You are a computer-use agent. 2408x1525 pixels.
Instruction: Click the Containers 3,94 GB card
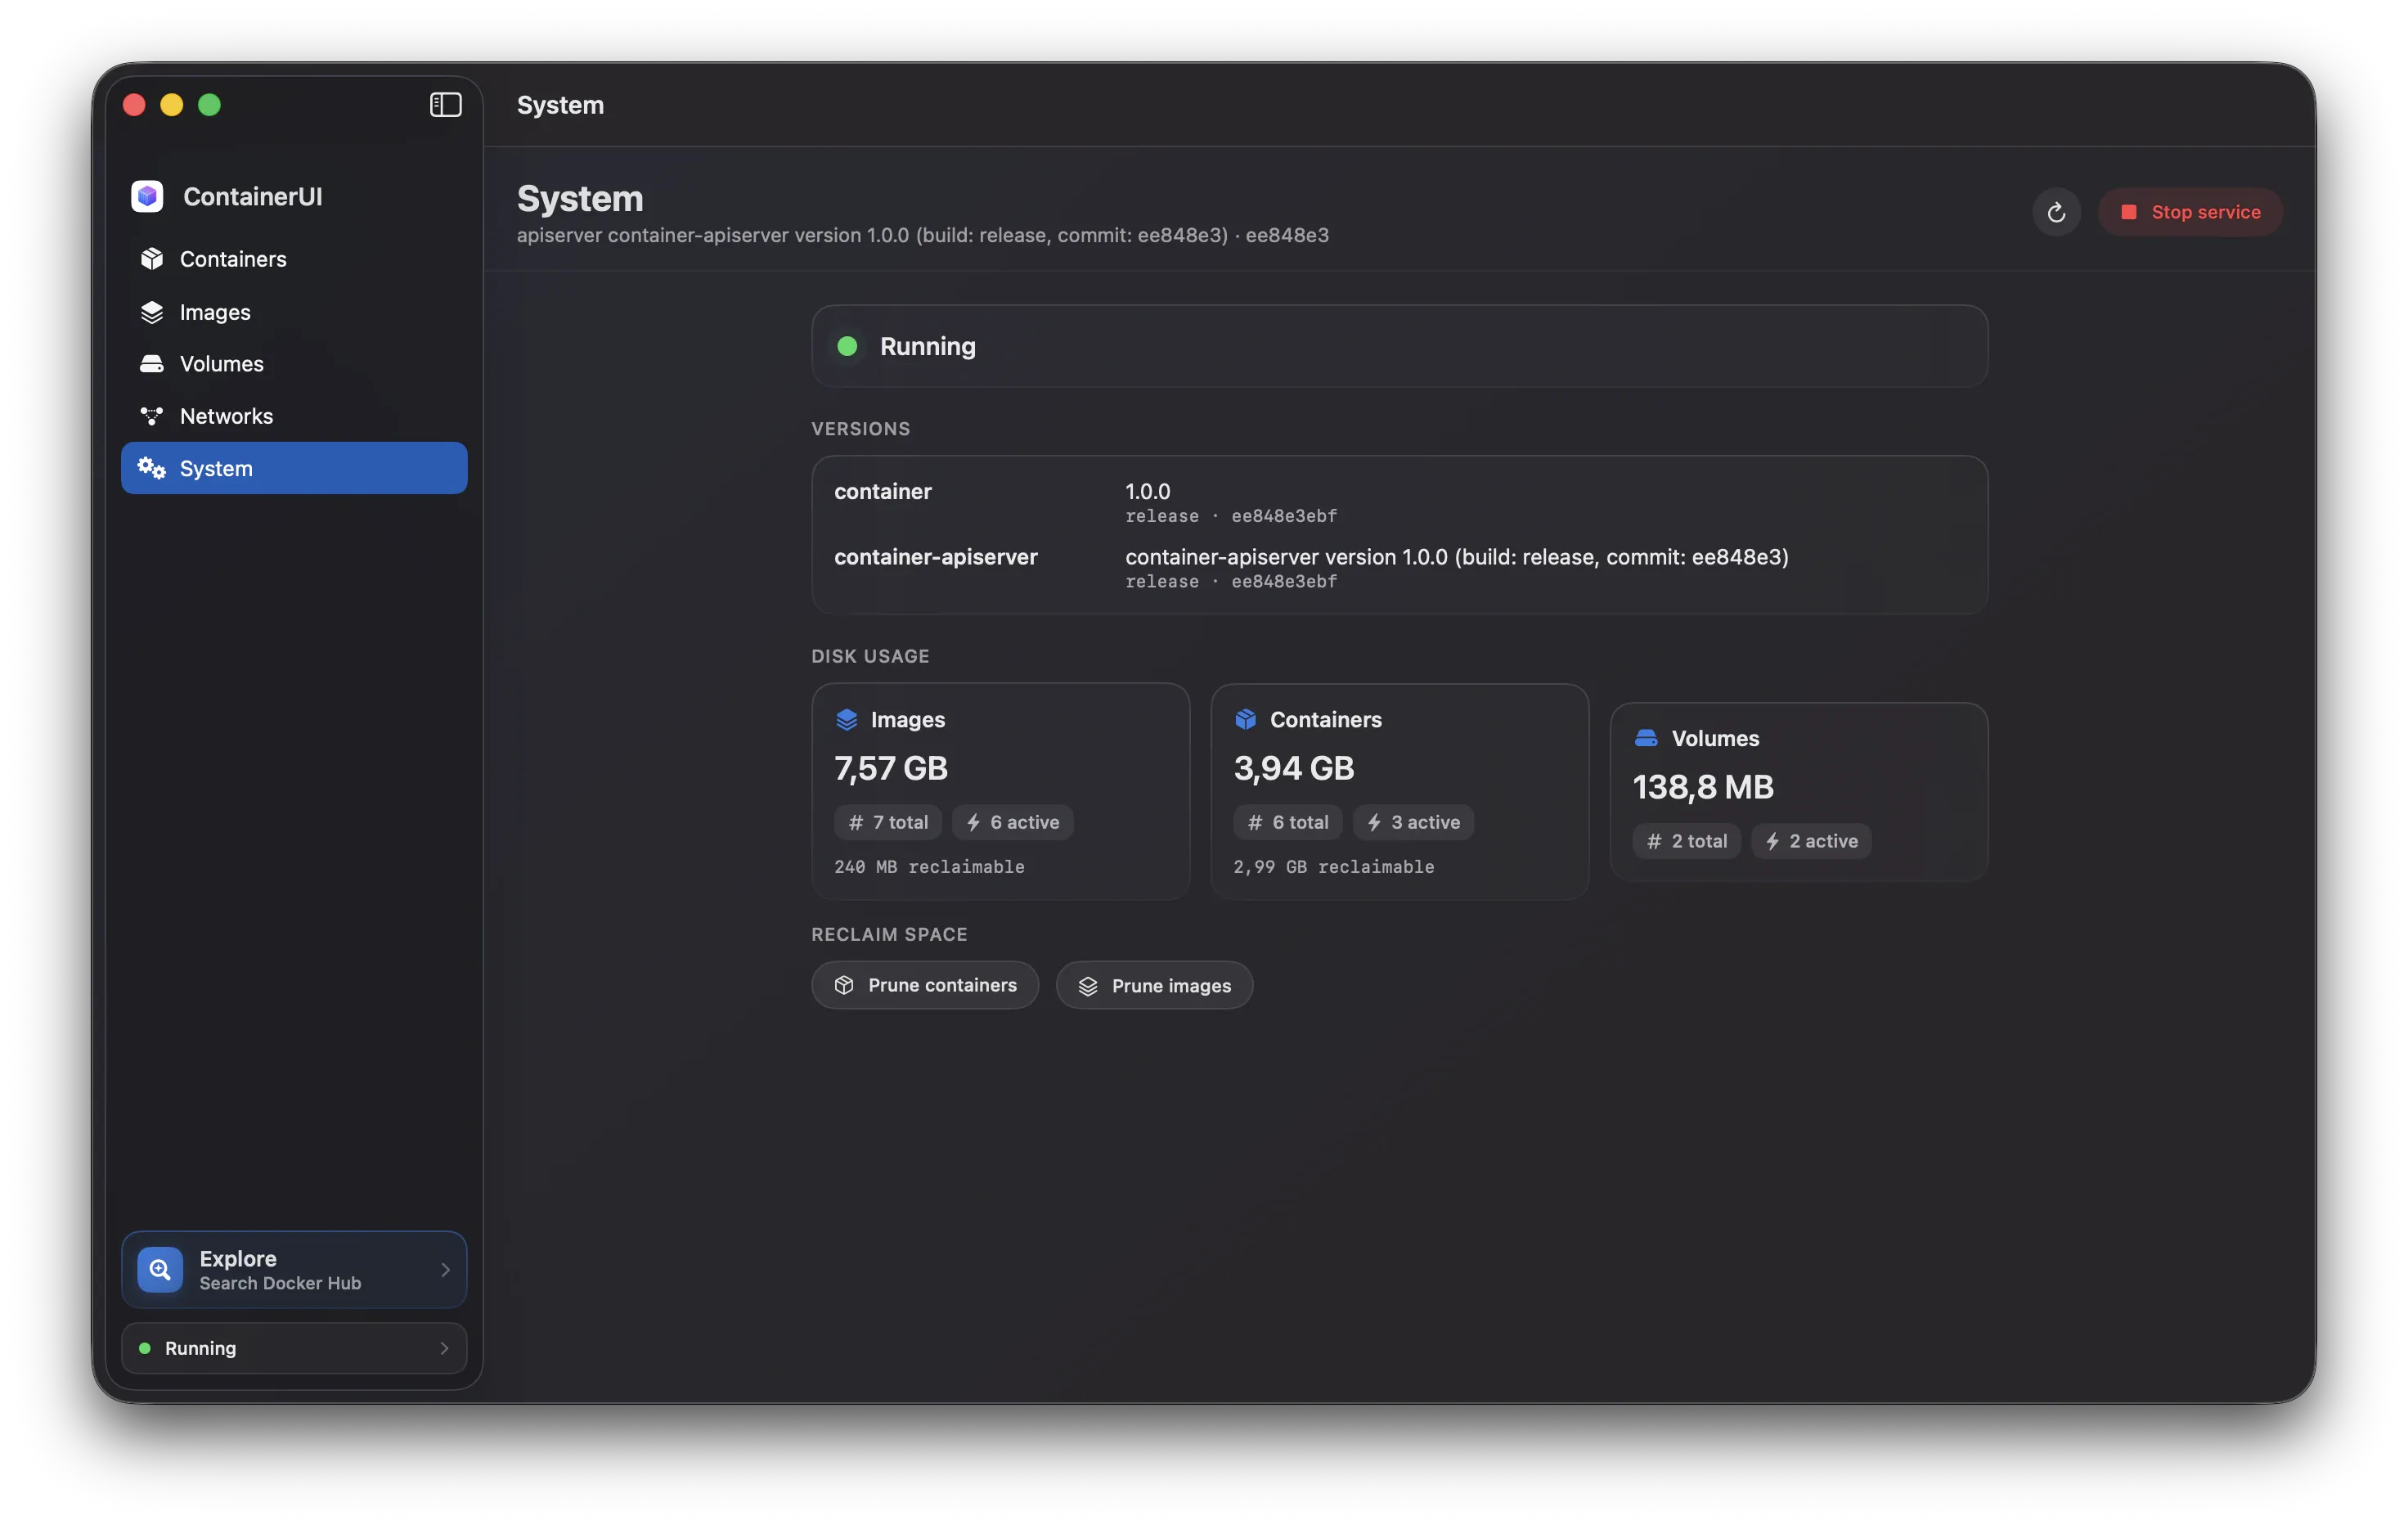coord(1399,791)
